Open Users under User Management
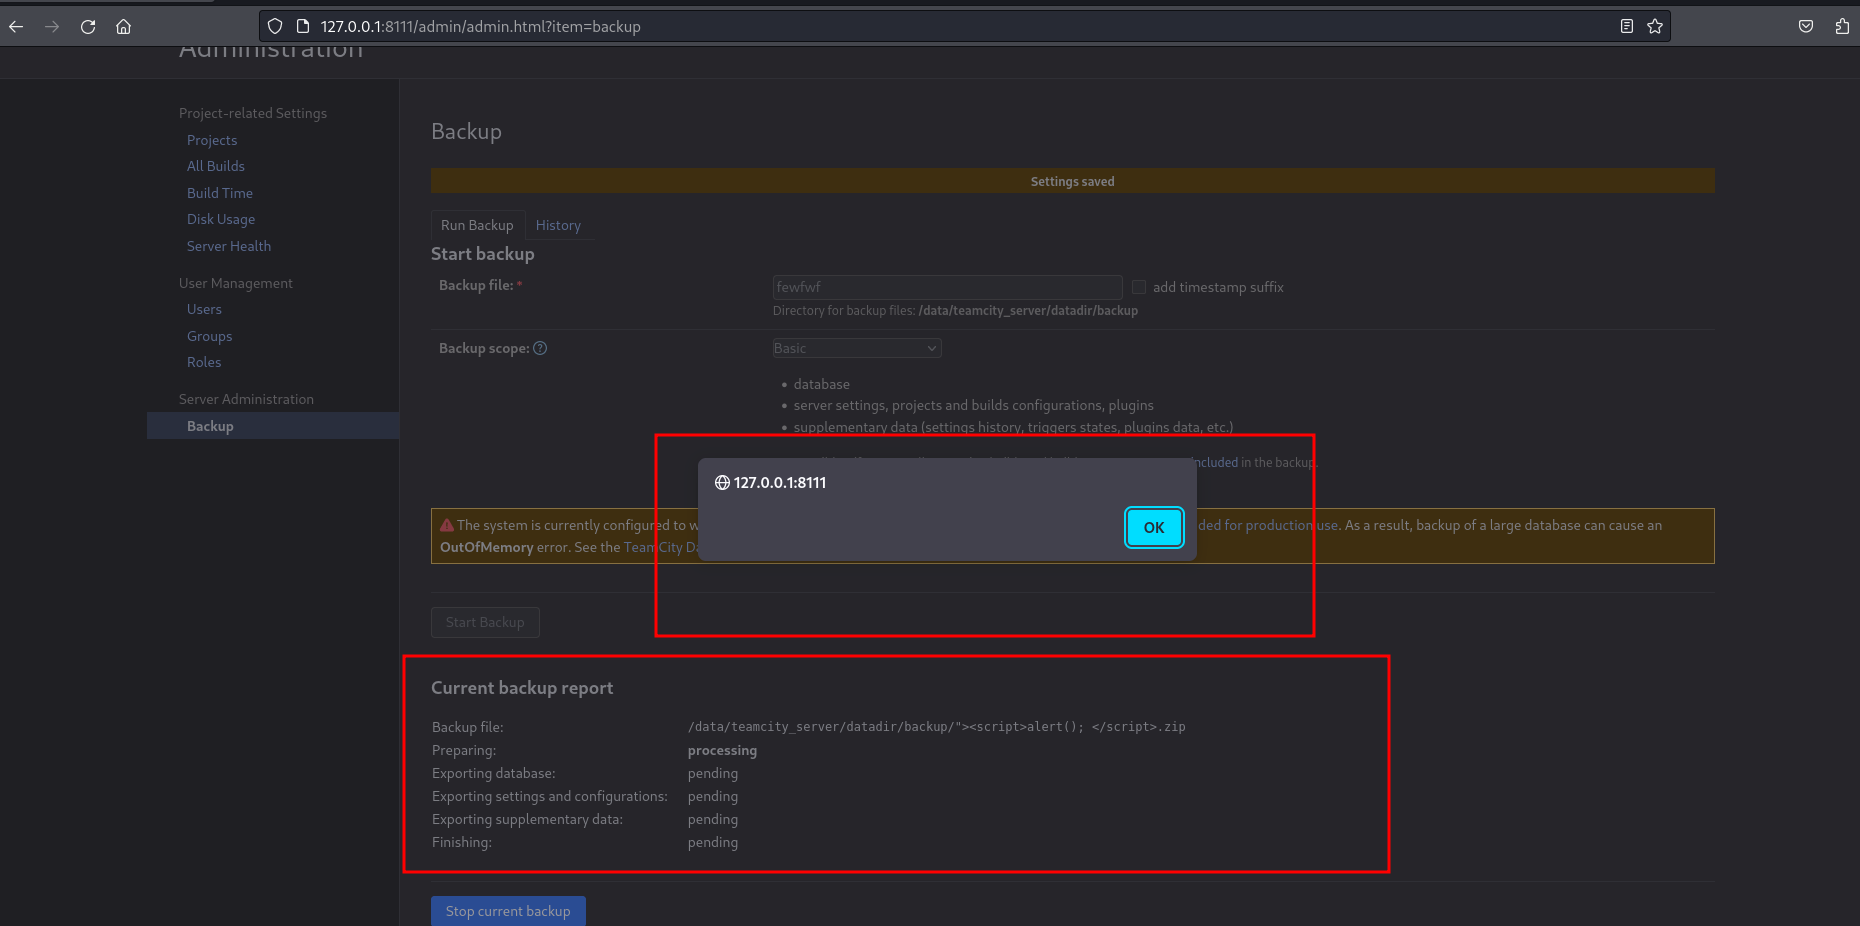 click(x=204, y=309)
